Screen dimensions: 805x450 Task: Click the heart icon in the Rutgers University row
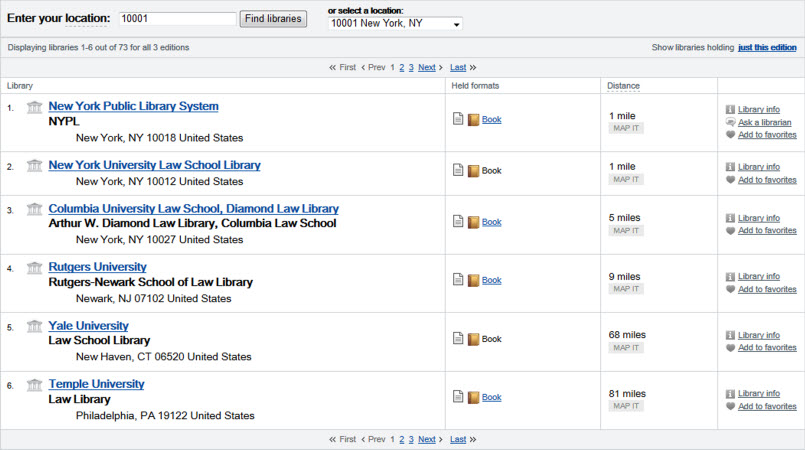(731, 289)
